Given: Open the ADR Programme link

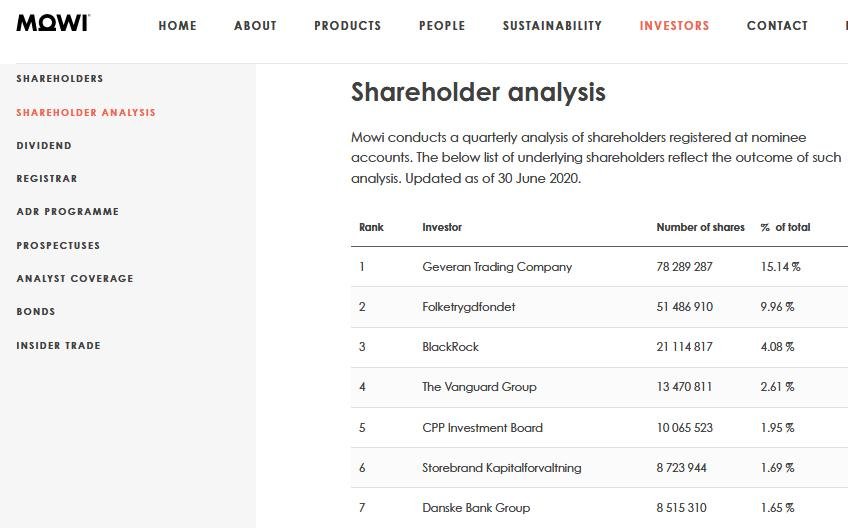Looking at the screenshot, I should (68, 212).
